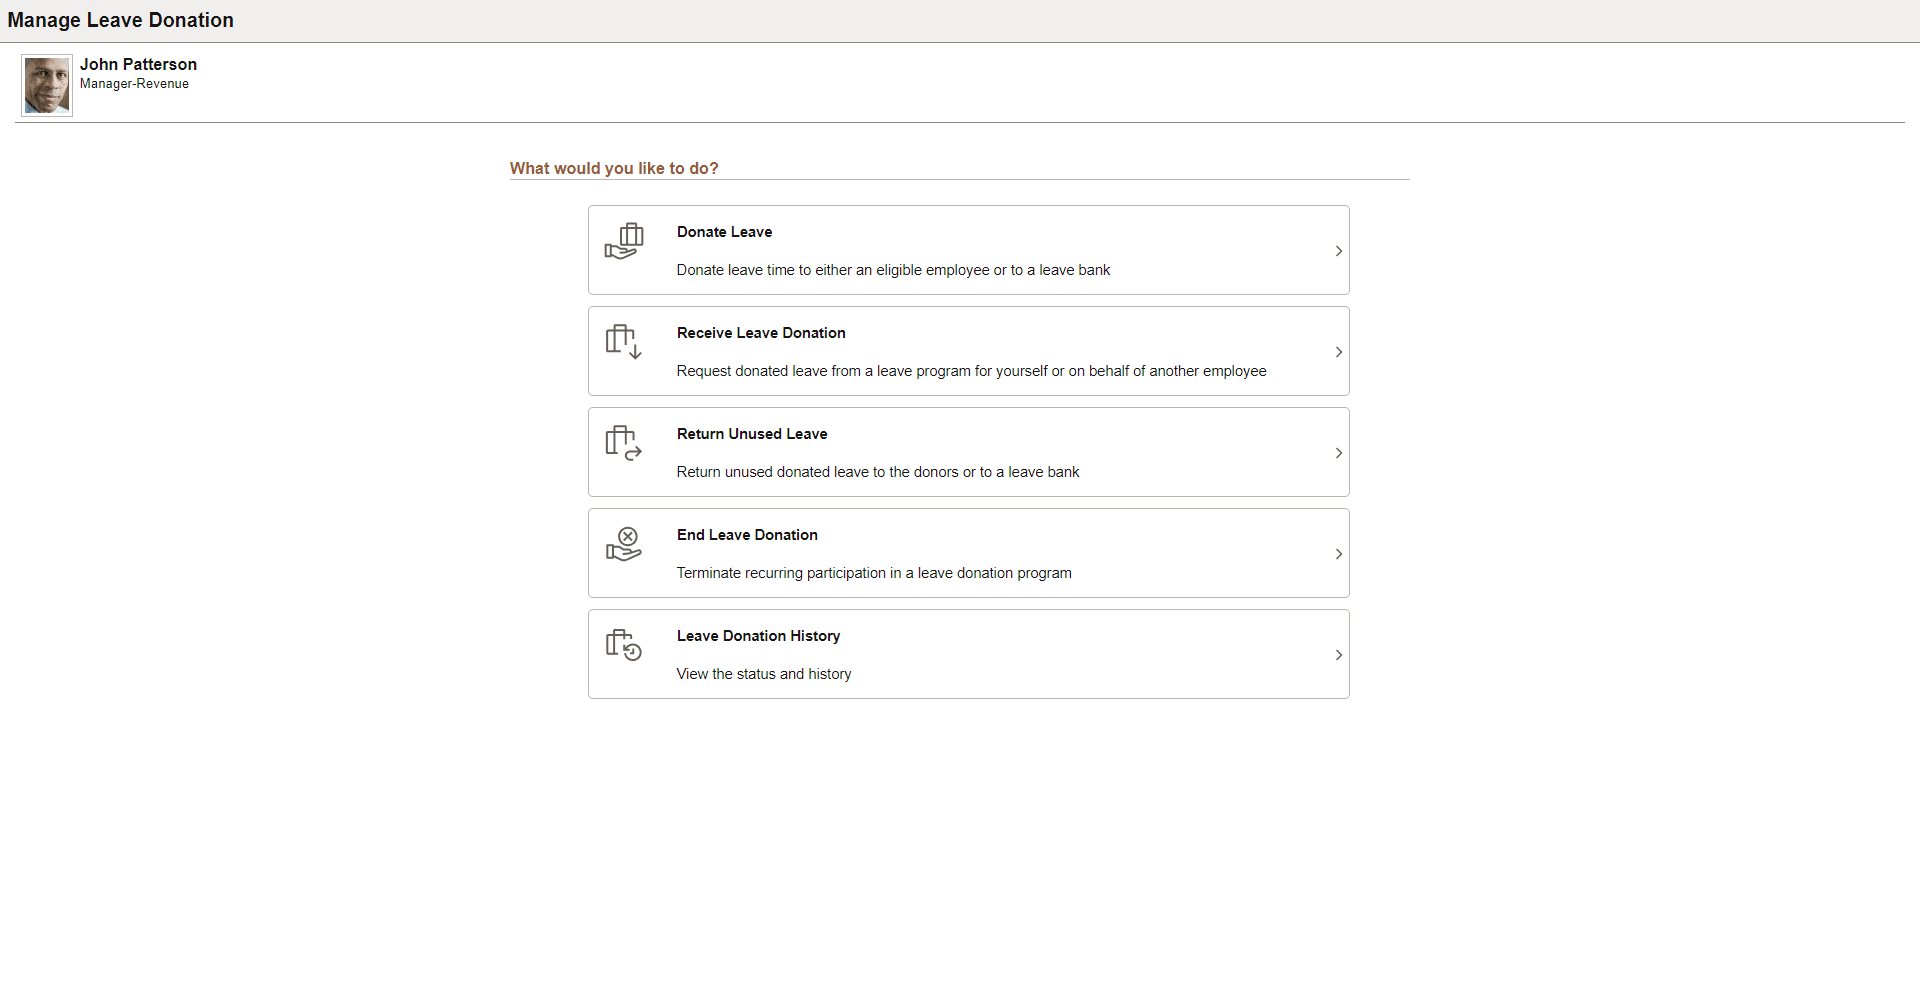Click the John Patterson name label
Image resolution: width=1920 pixels, height=981 pixels.
138,64
